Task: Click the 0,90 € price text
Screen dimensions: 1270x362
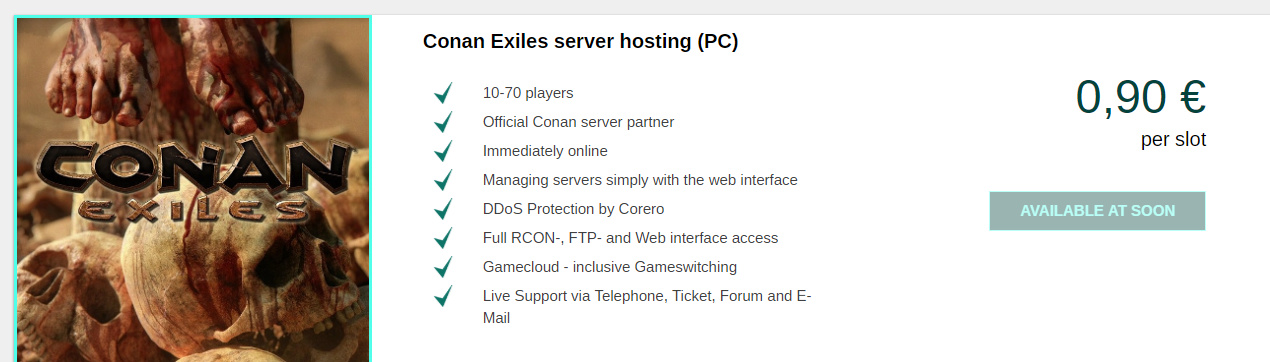Action: tap(1140, 97)
